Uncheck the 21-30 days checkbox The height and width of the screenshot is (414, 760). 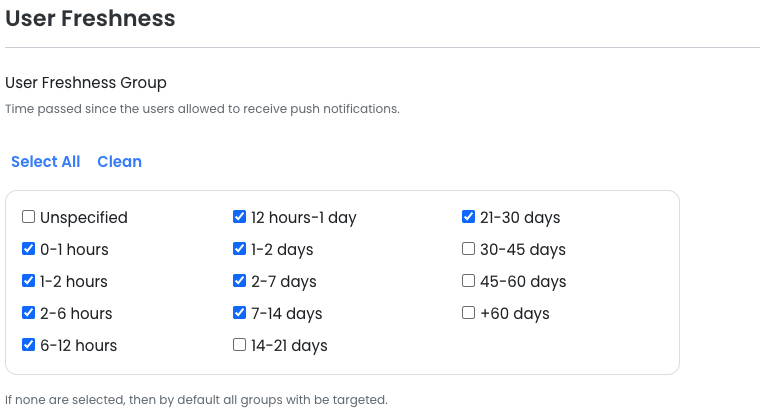468,217
